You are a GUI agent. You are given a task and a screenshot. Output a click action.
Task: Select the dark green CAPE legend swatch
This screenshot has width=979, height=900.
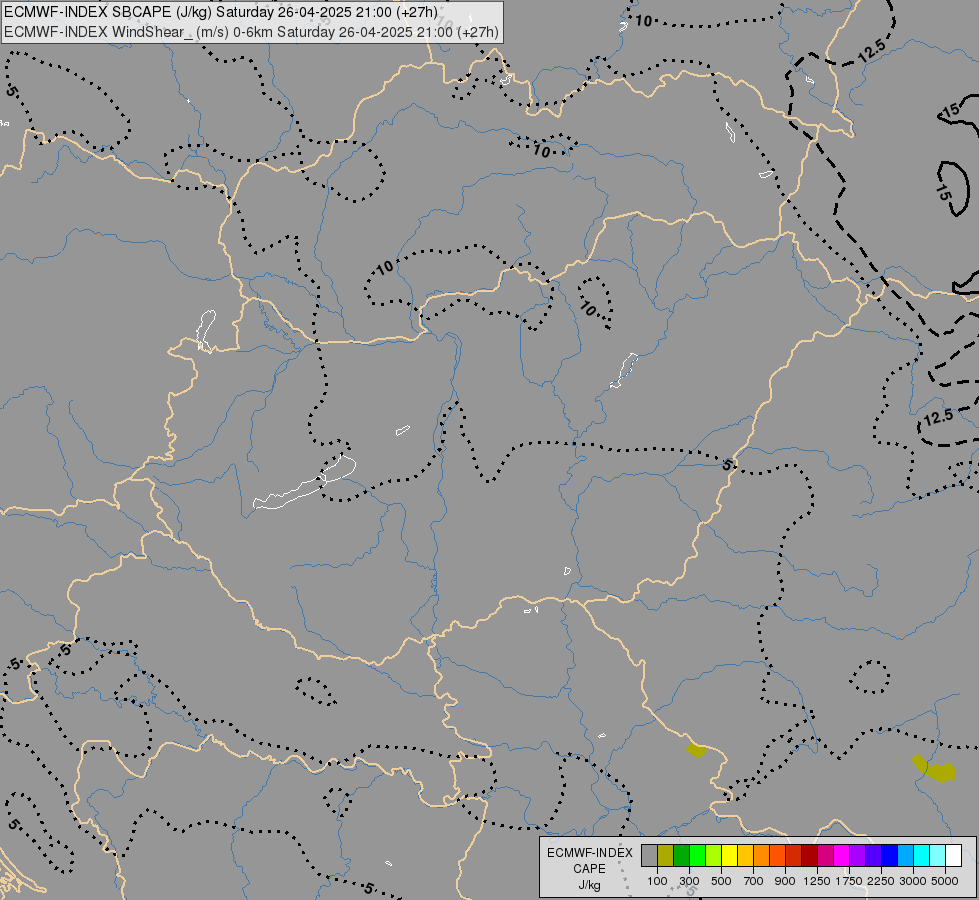(682, 855)
